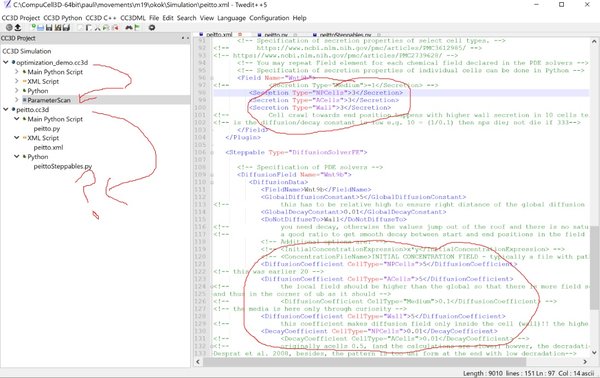The image size is (600, 378).
Task: Save the file with the first floppy icon
Action: pyautogui.click(x=49, y=28)
